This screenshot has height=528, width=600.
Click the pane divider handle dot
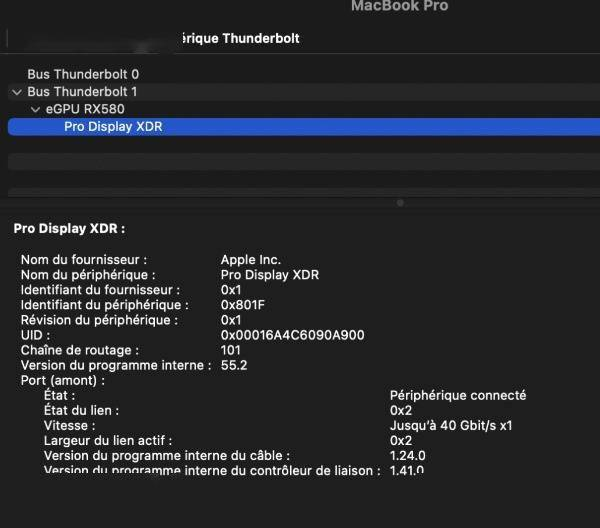(x=400, y=203)
